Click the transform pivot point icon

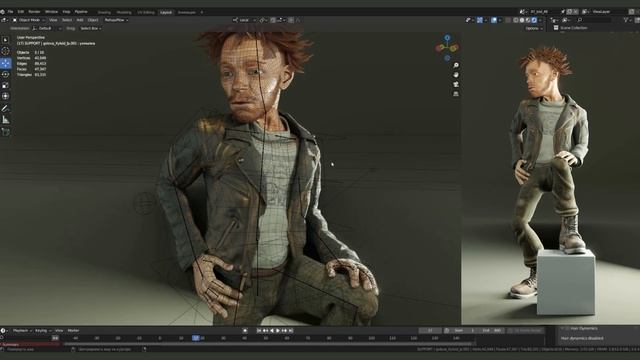tap(262, 20)
